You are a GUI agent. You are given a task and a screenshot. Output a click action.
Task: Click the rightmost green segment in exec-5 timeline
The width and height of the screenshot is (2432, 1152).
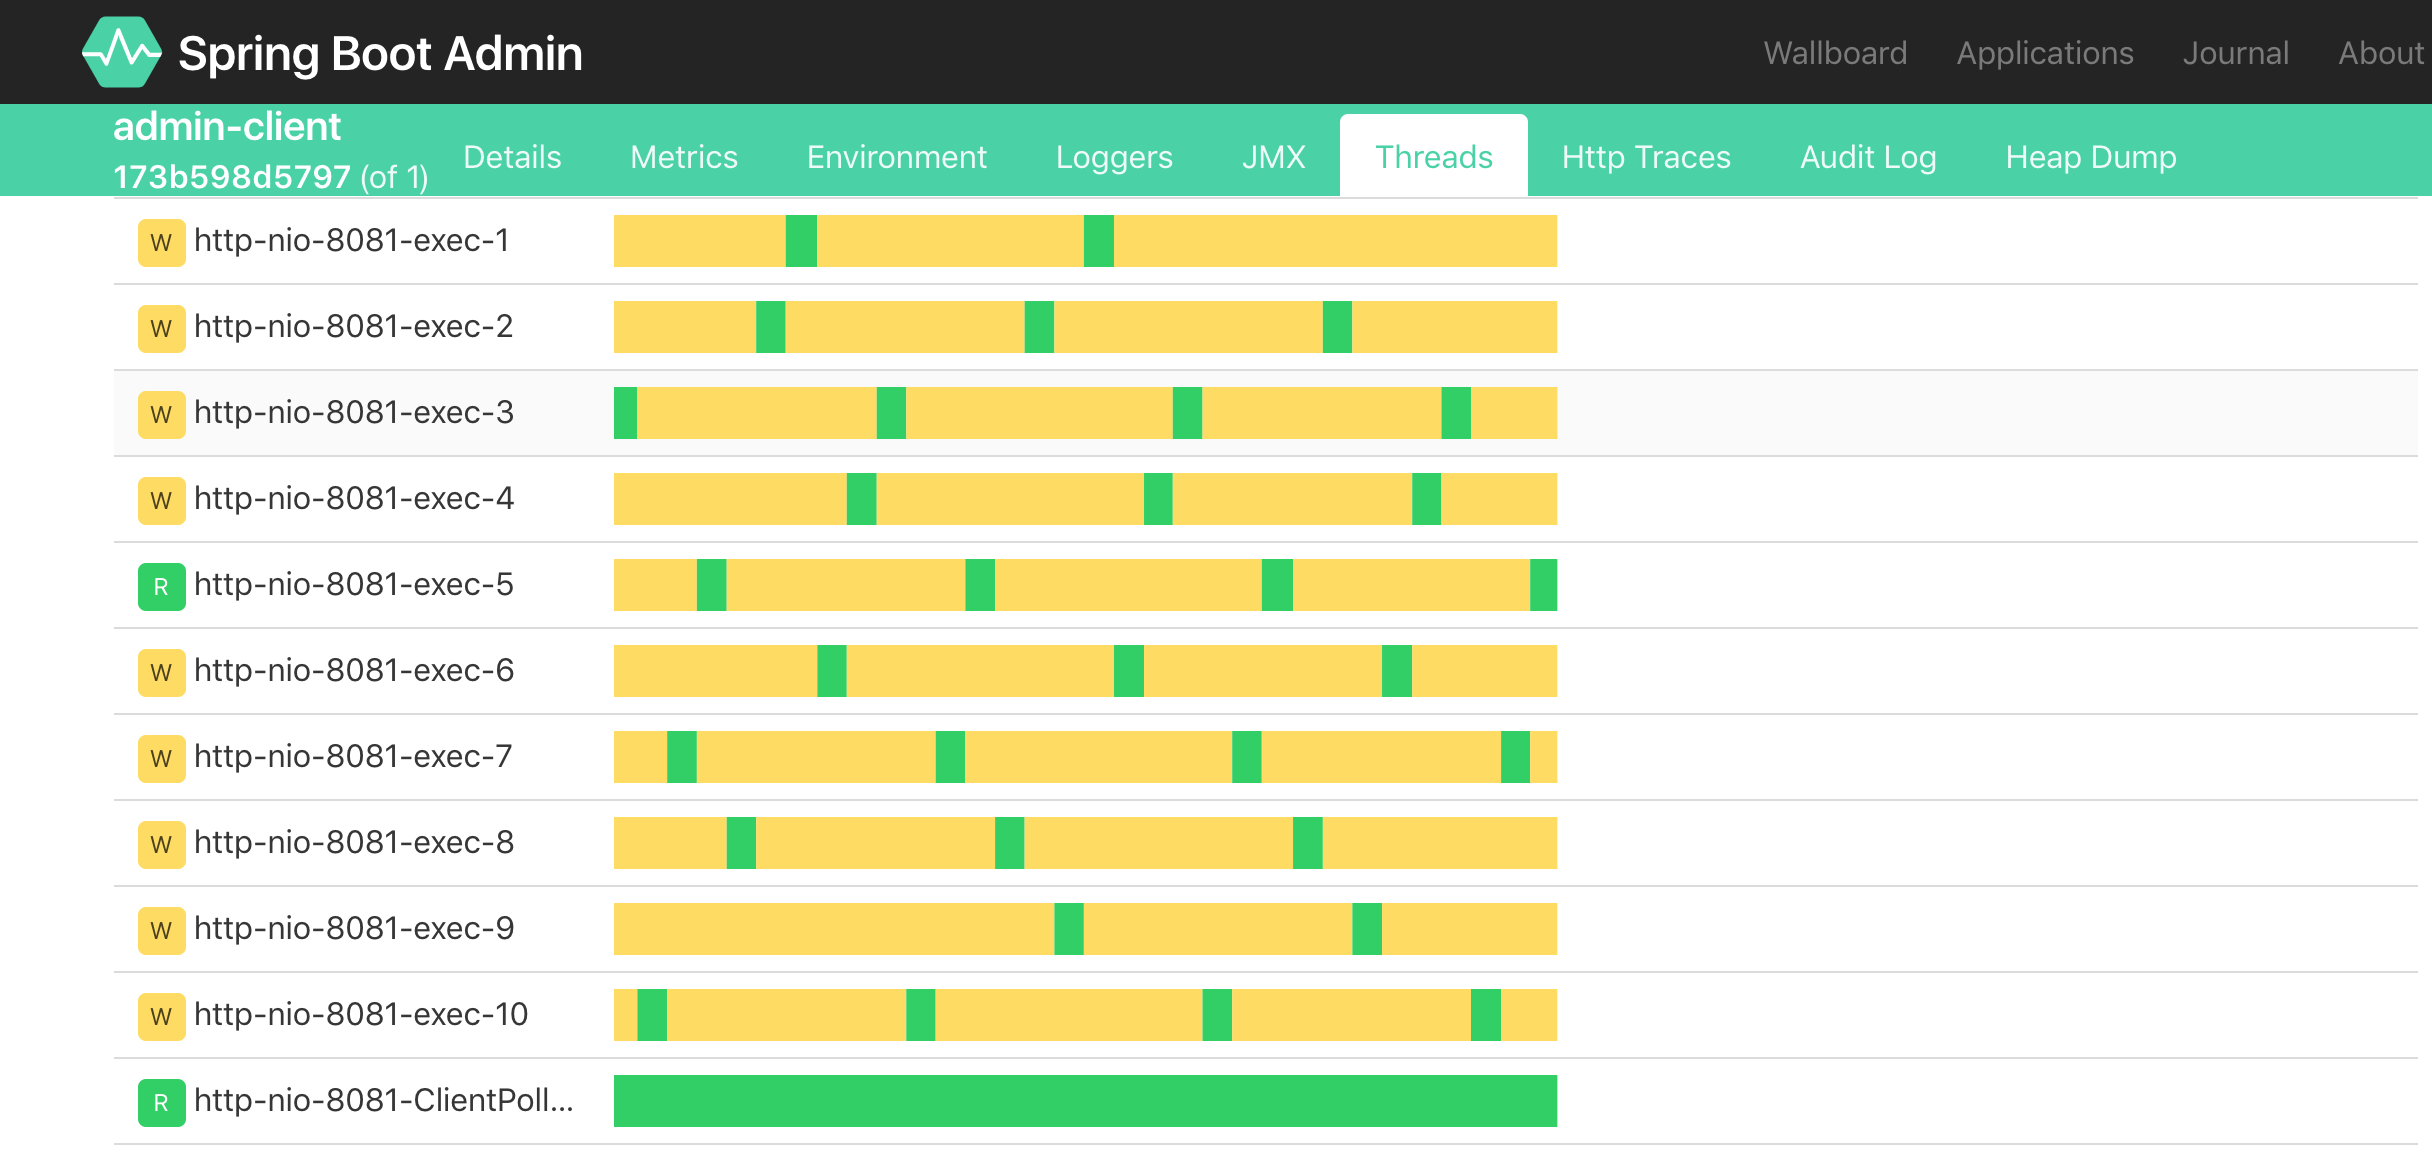click(1543, 585)
